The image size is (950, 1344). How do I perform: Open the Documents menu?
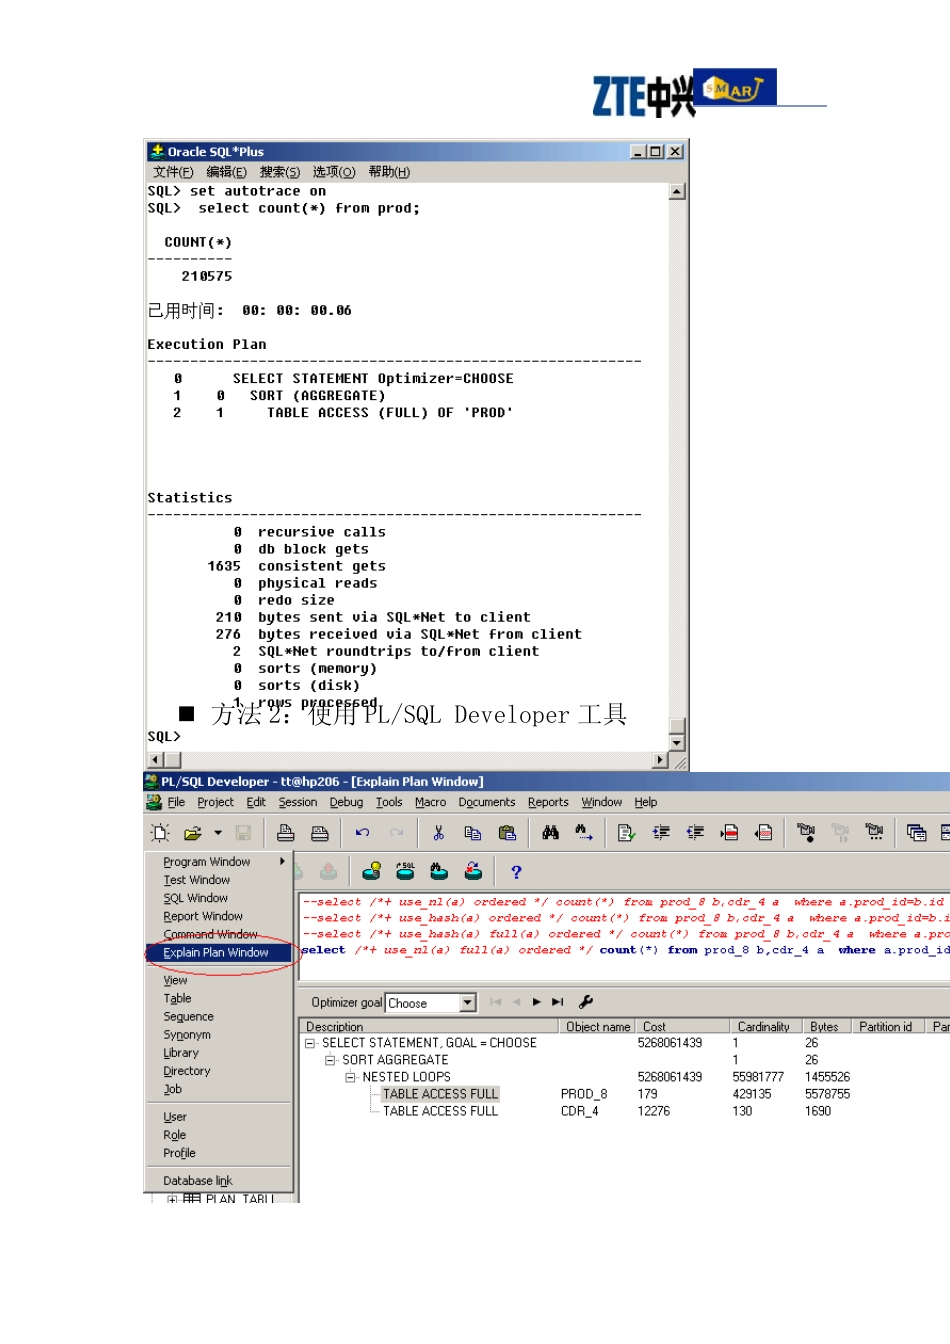(487, 802)
